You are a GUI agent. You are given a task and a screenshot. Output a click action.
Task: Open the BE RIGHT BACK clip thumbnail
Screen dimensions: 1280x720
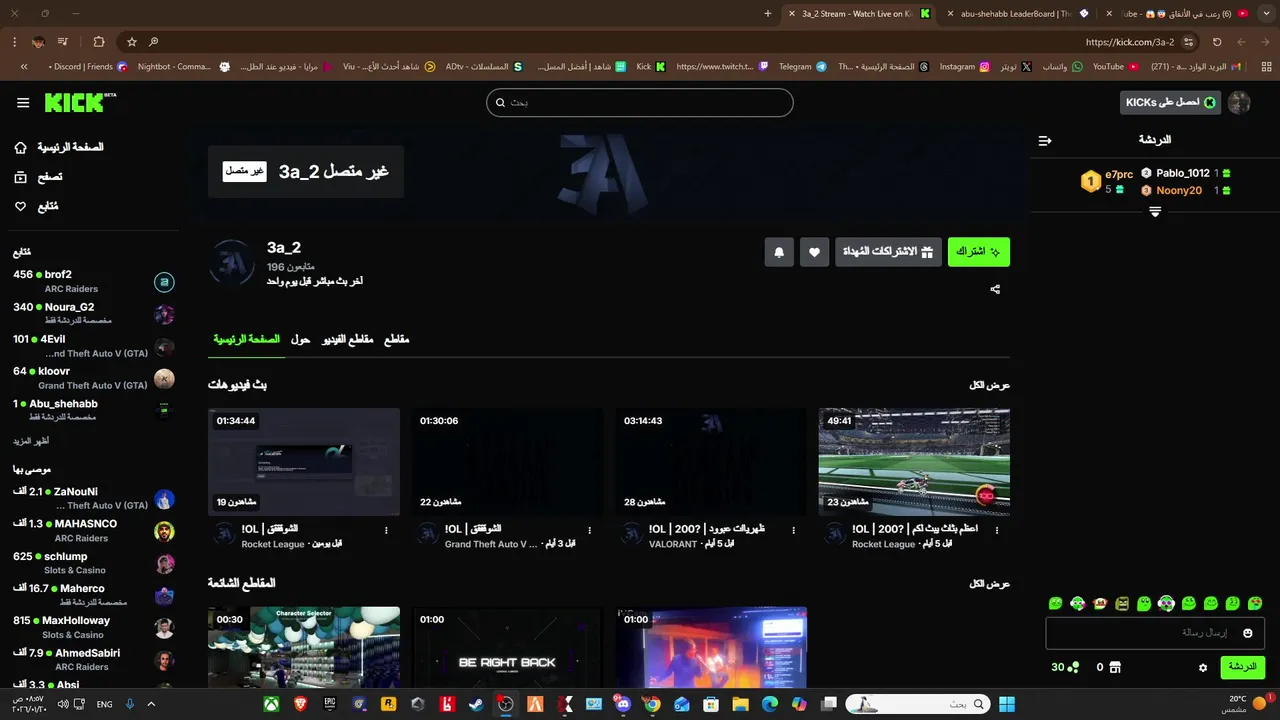[507, 647]
